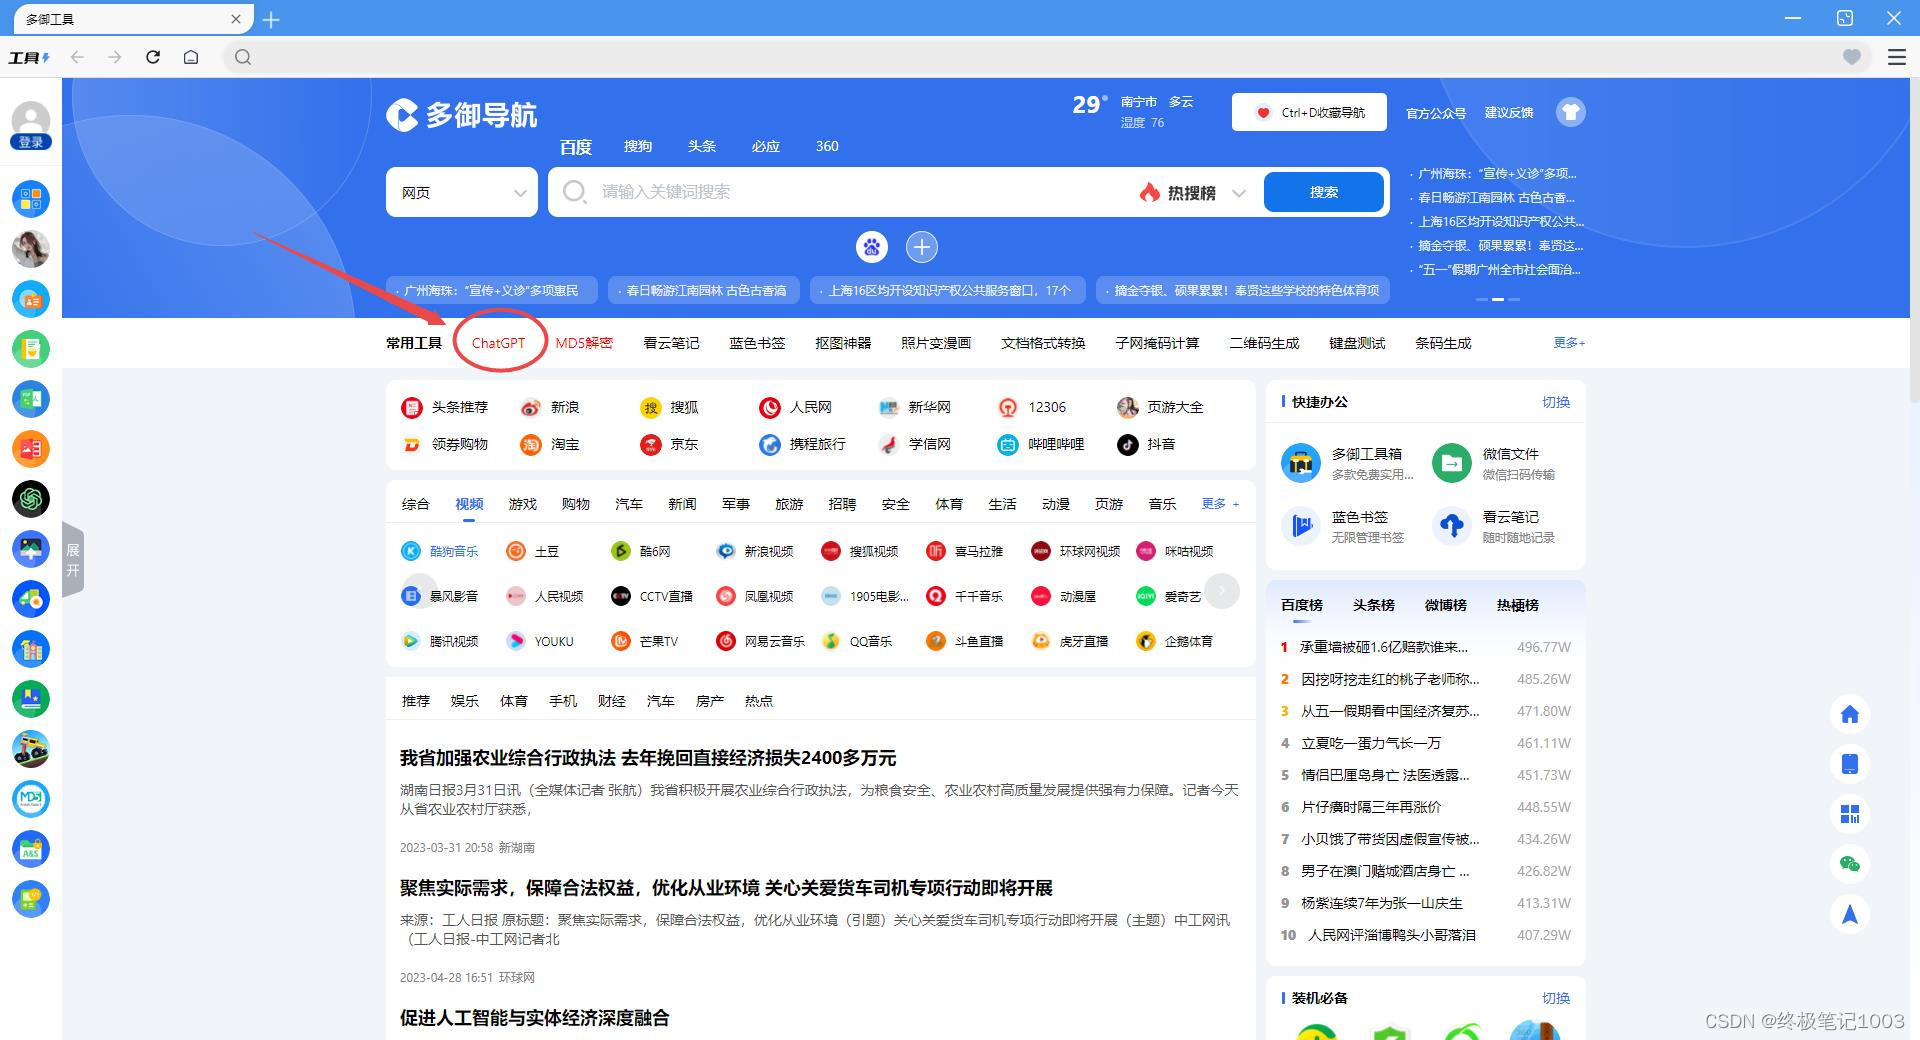Select the 必应 search engine tab
This screenshot has width=1920, height=1040.
[x=766, y=146]
